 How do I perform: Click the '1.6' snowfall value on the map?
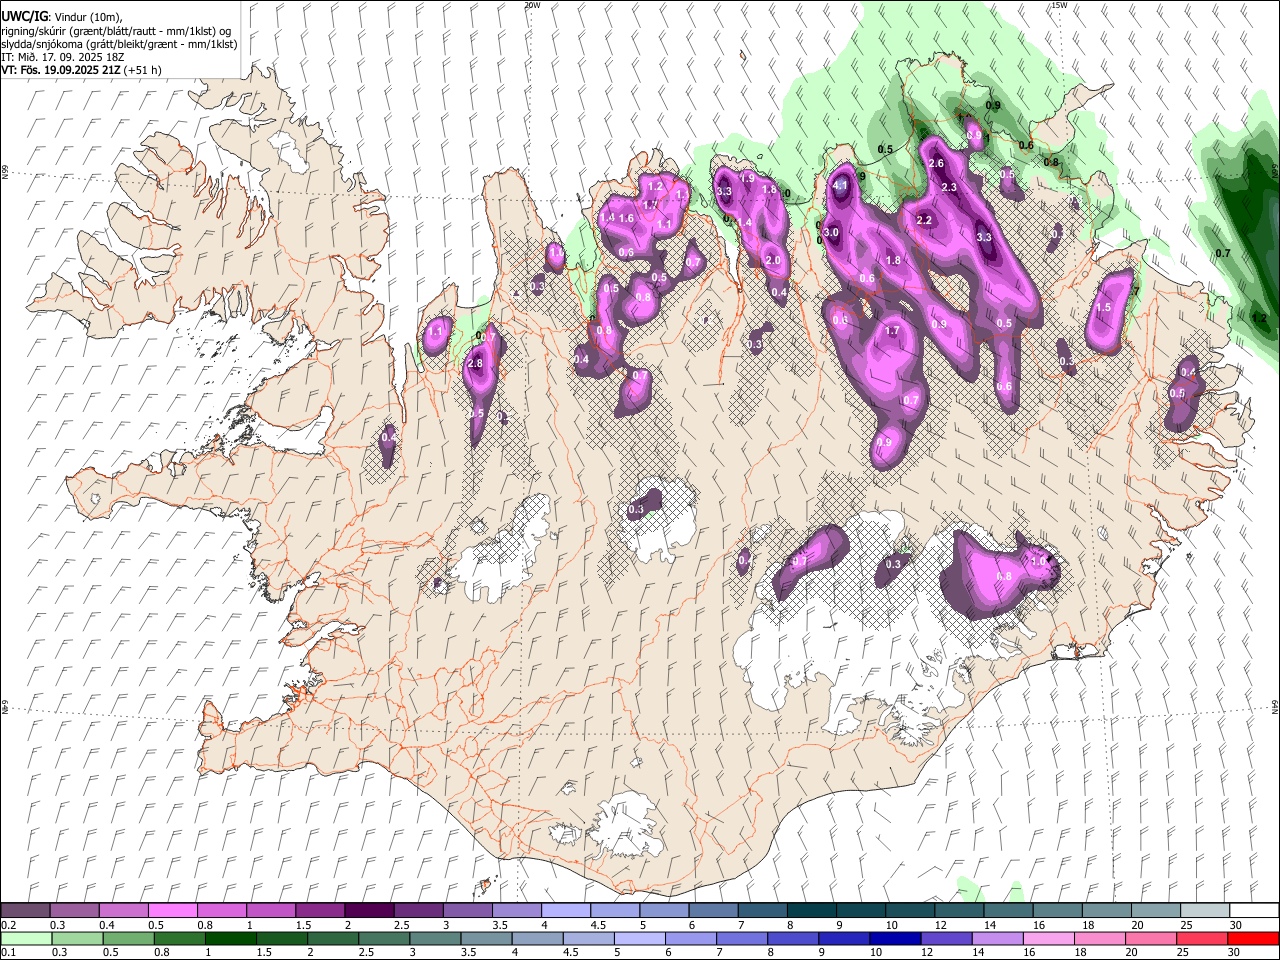point(626,218)
